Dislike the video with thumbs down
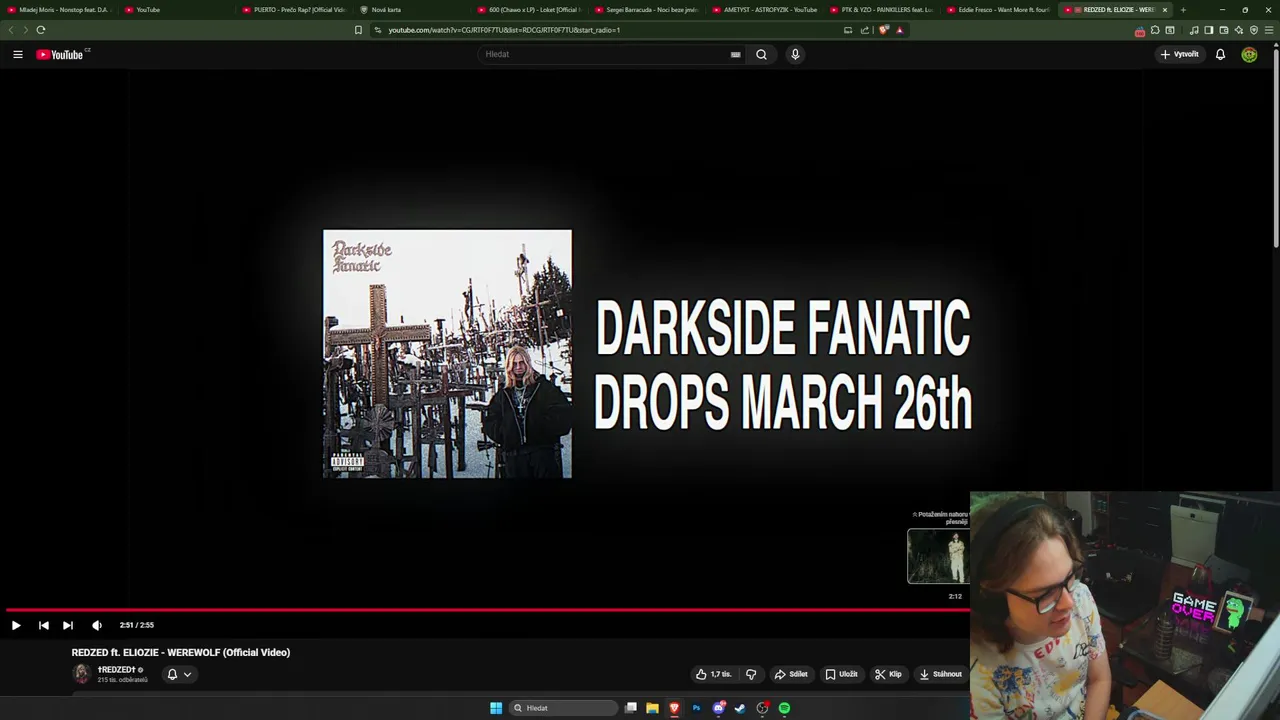Viewport: 1280px width, 720px height. click(x=751, y=674)
